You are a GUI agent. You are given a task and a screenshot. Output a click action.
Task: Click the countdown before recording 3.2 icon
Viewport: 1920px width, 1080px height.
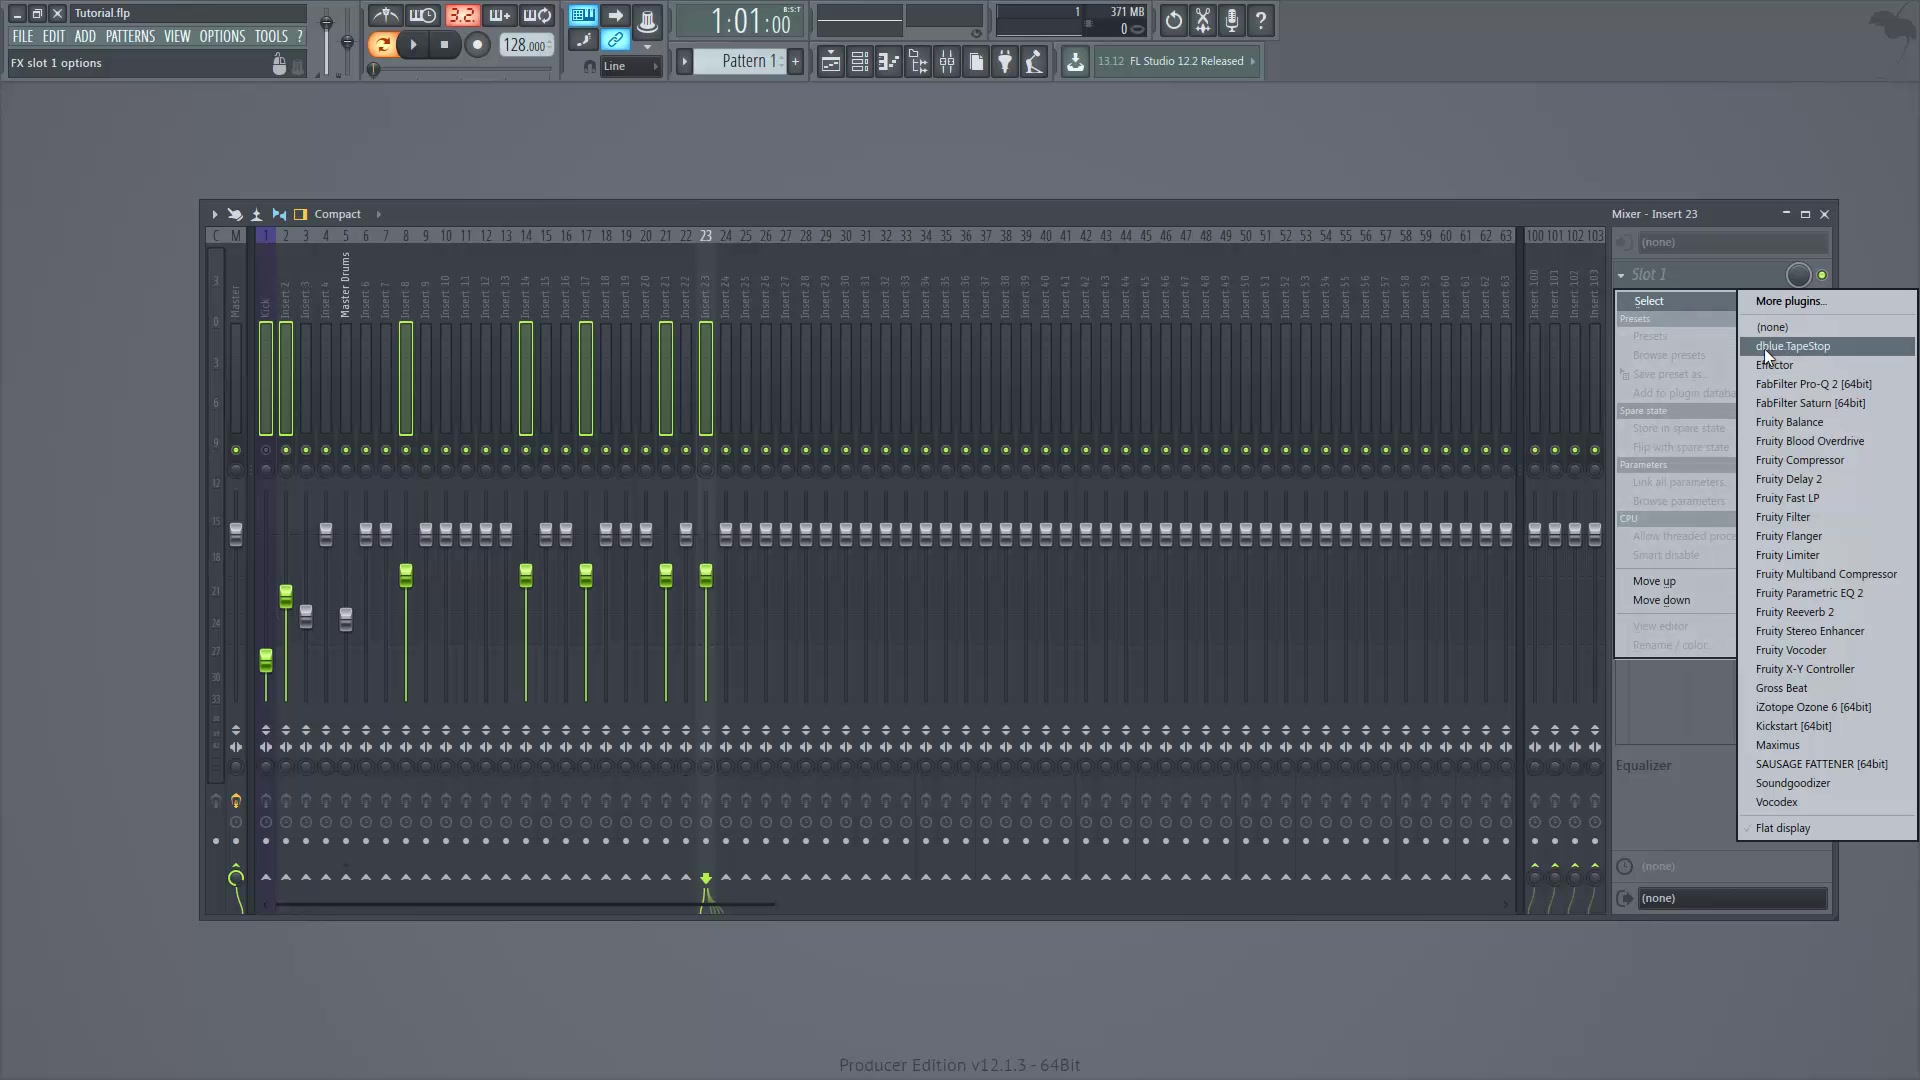pos(461,17)
